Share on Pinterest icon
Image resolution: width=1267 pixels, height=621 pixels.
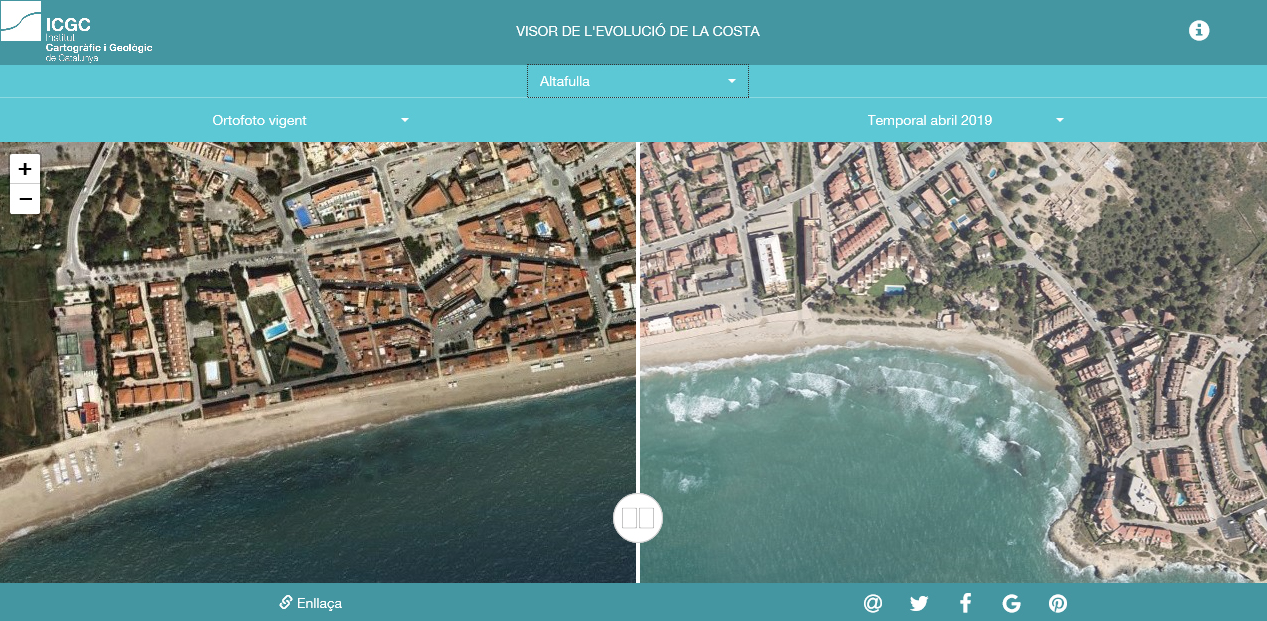coord(1058,603)
